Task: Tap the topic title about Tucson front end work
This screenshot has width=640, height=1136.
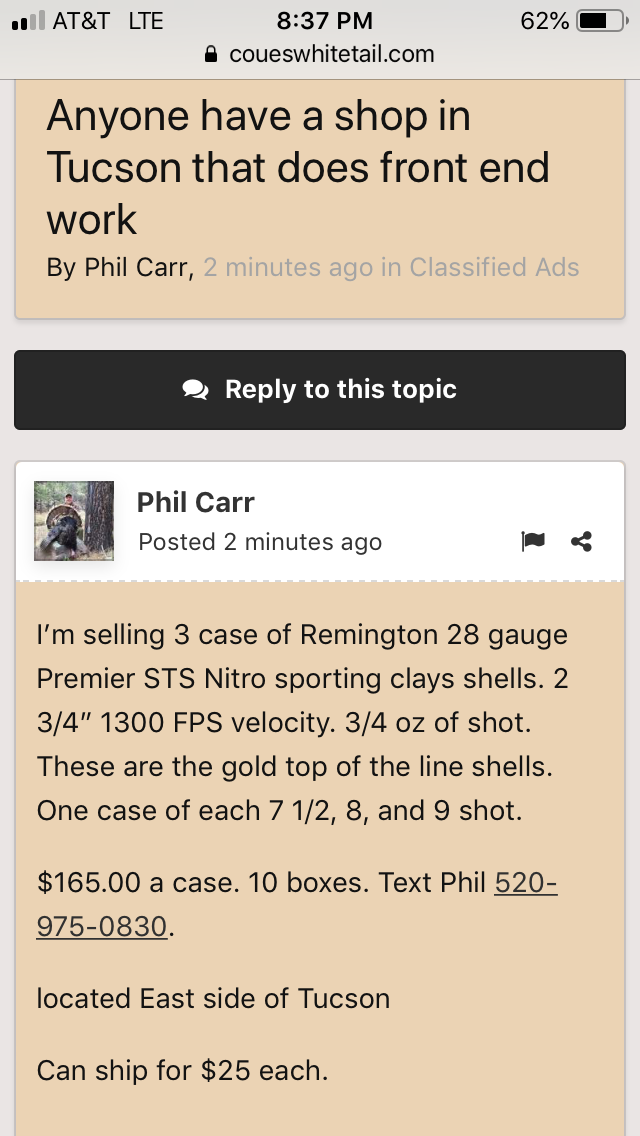Action: point(298,167)
